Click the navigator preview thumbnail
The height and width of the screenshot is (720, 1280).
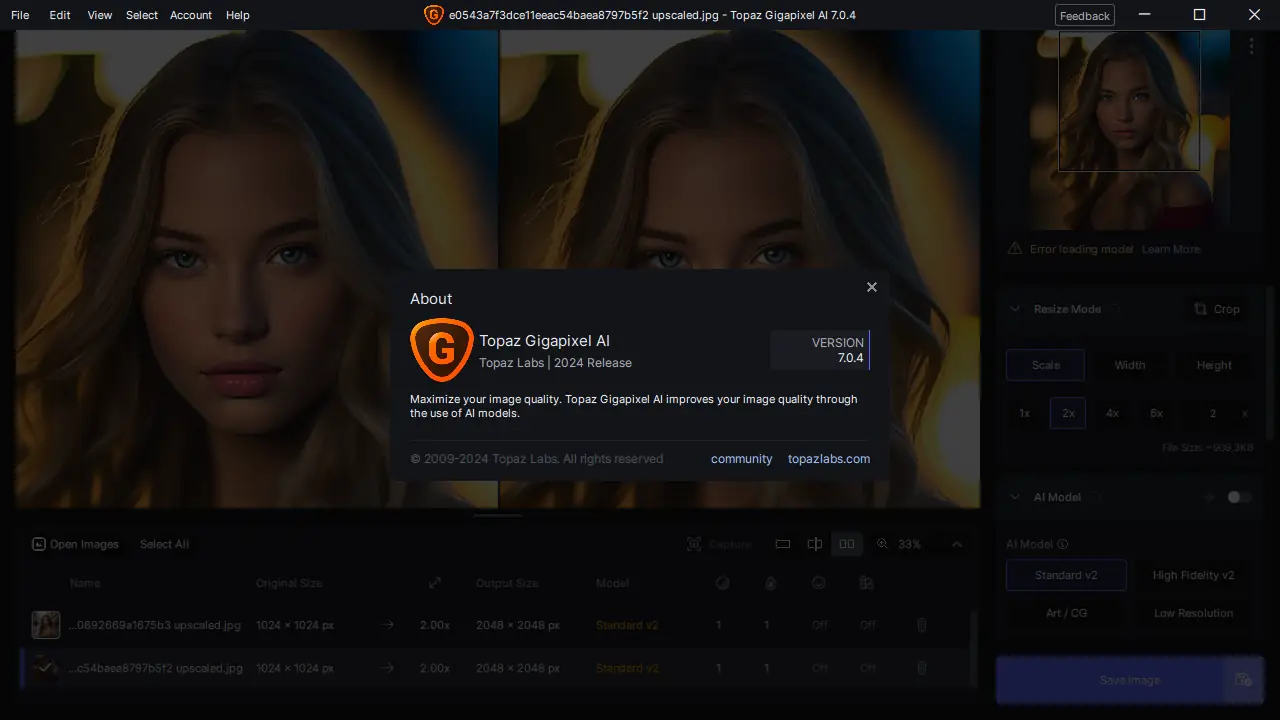(1129, 130)
